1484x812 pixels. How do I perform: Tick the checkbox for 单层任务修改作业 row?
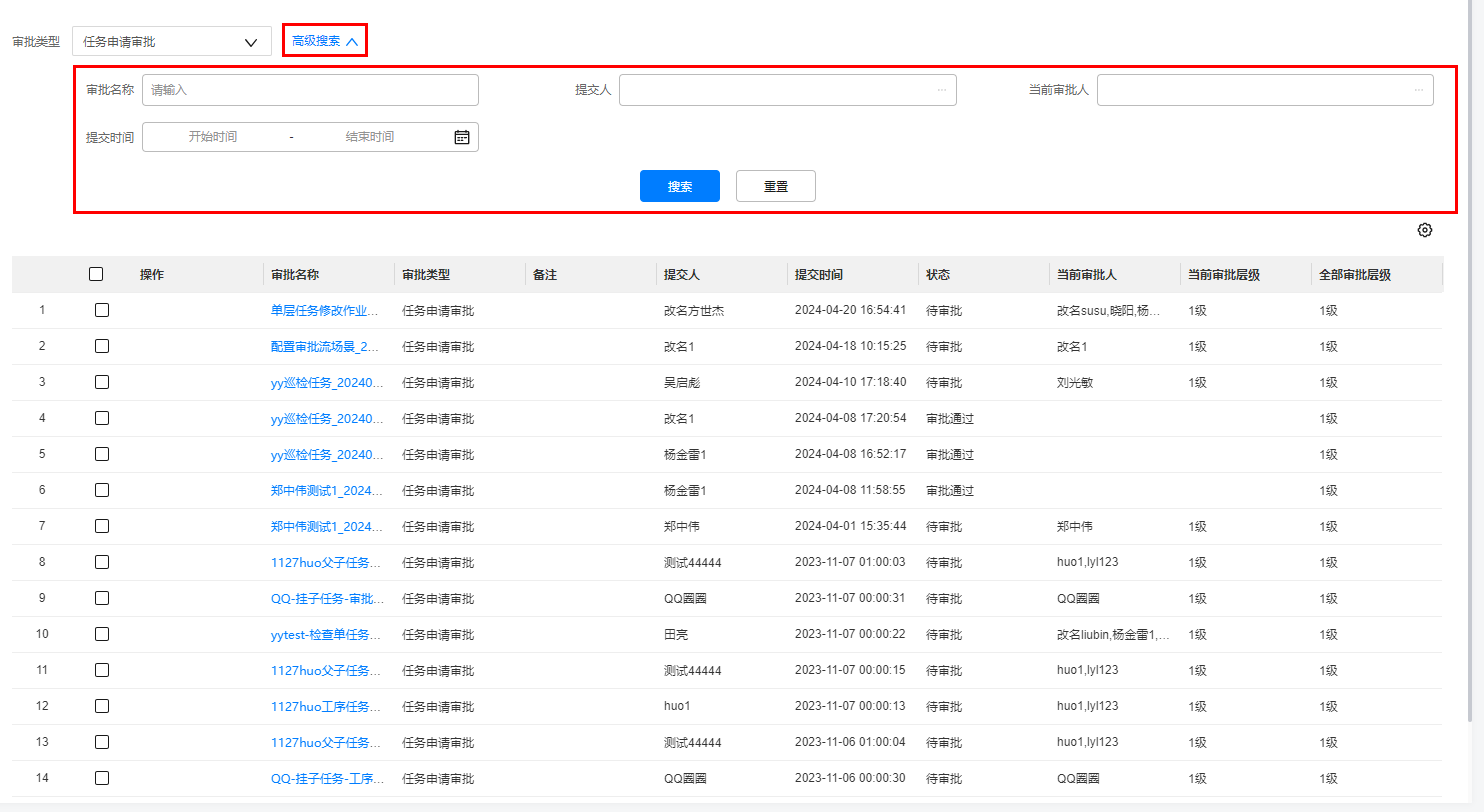tap(102, 310)
